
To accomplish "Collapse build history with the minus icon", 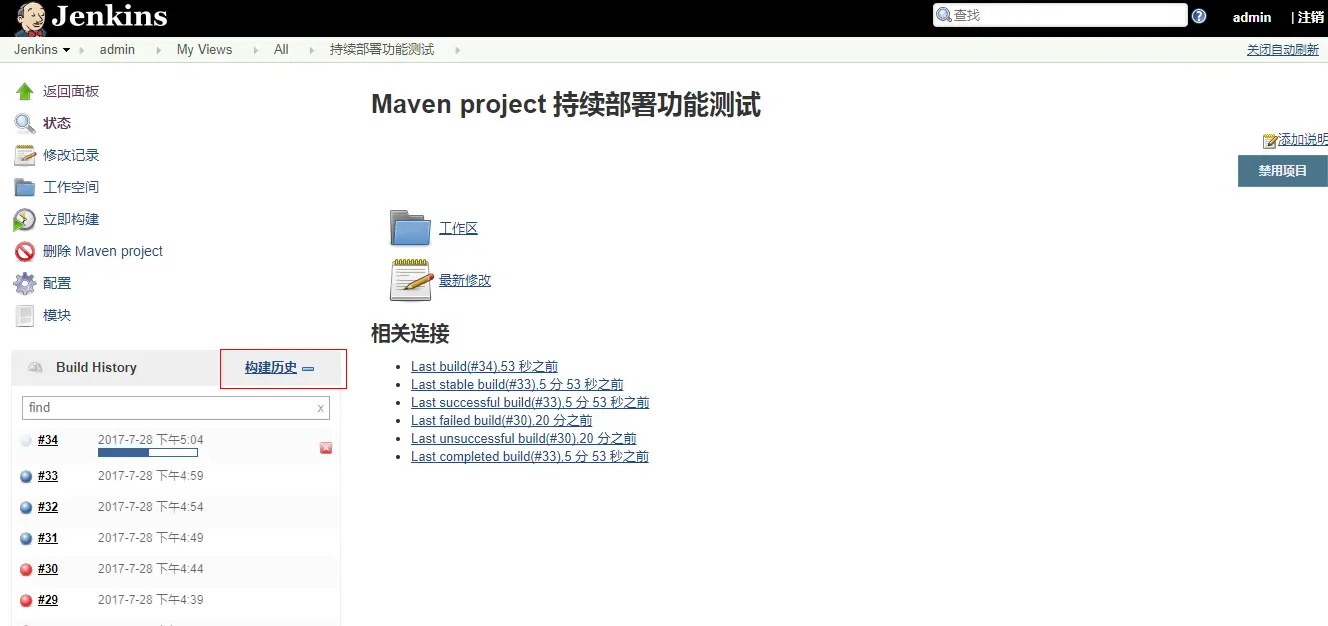I will [x=308, y=368].
